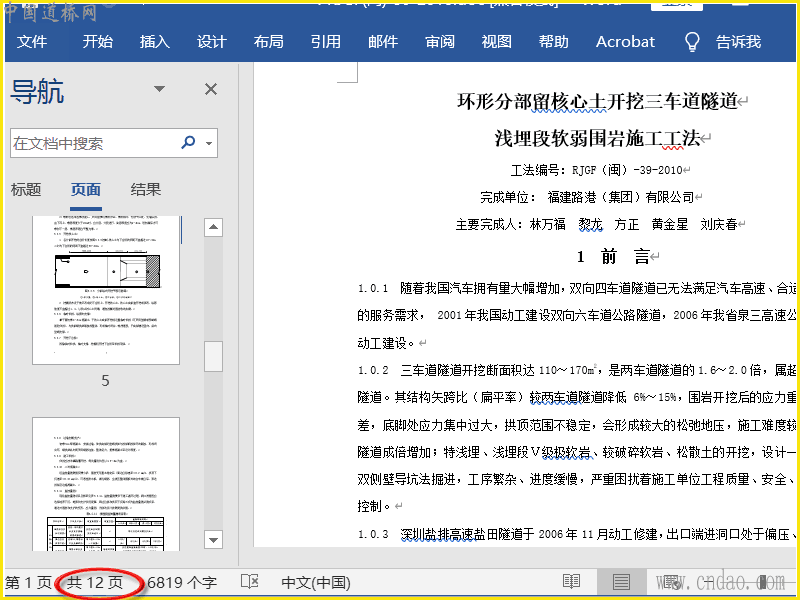
Task: Open navigation pane options dropdown arrow
Action: click(x=159, y=89)
